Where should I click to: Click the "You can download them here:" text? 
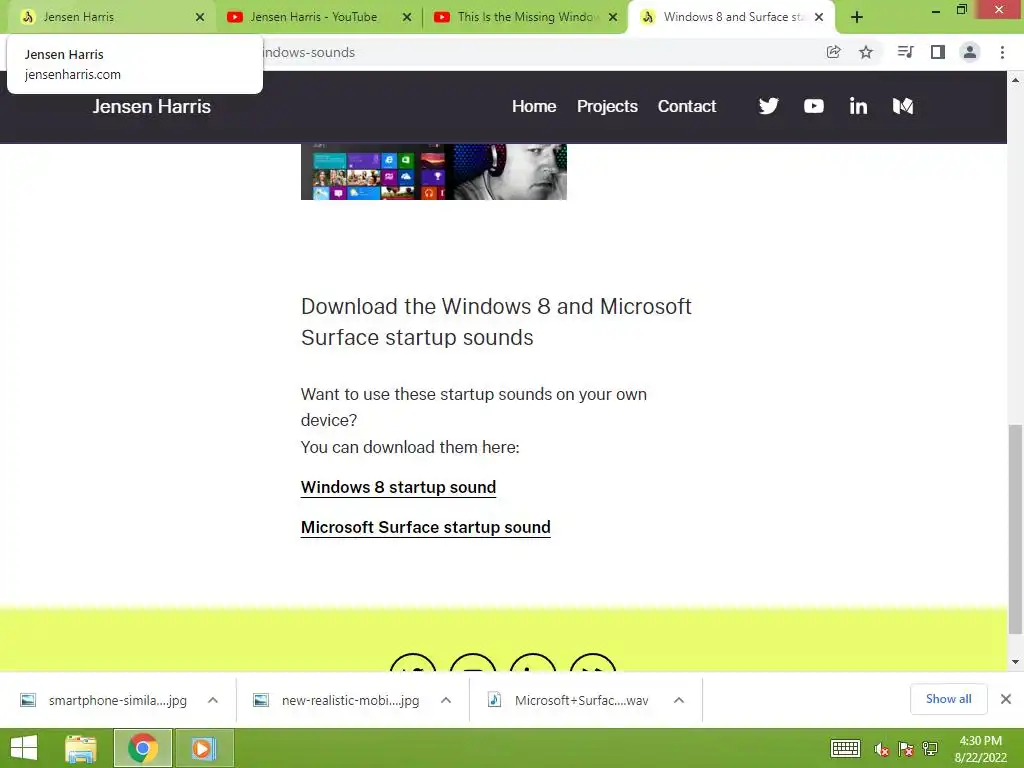pos(410,447)
